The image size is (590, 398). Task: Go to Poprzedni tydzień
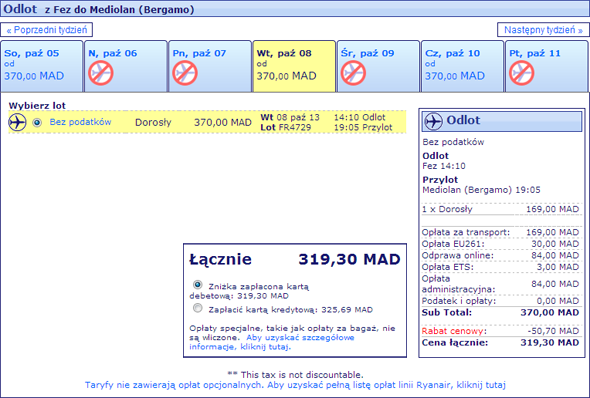47,30
